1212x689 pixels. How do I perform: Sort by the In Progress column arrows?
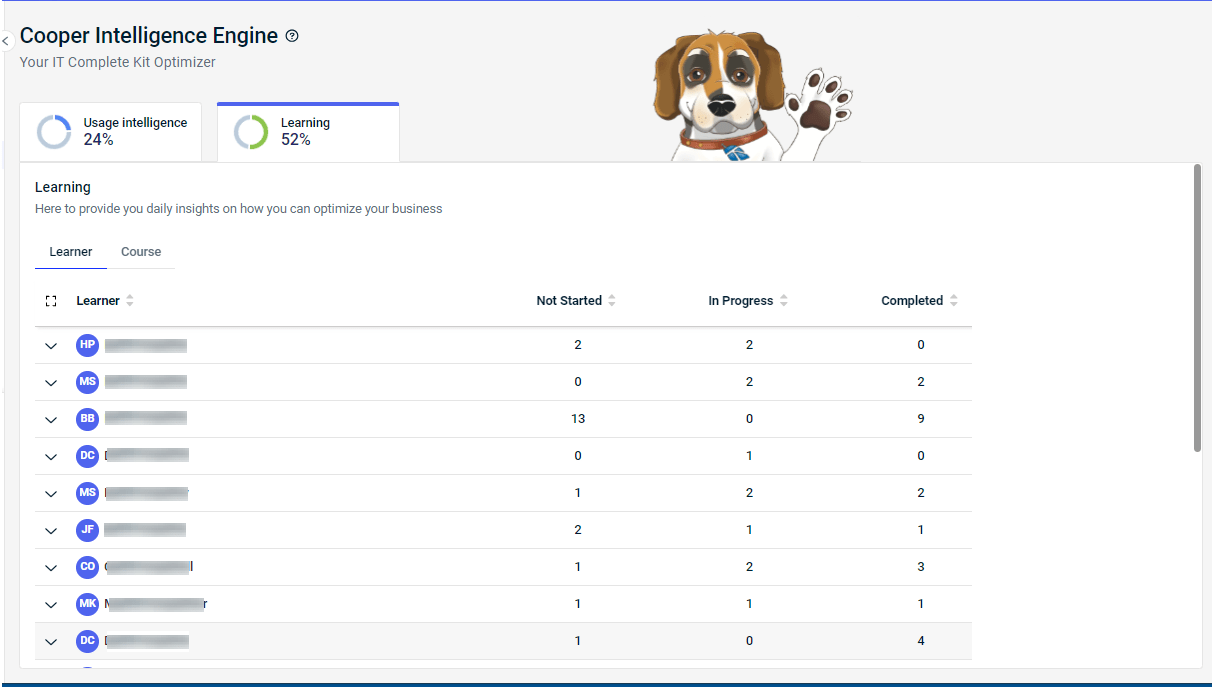pyautogui.click(x=784, y=301)
